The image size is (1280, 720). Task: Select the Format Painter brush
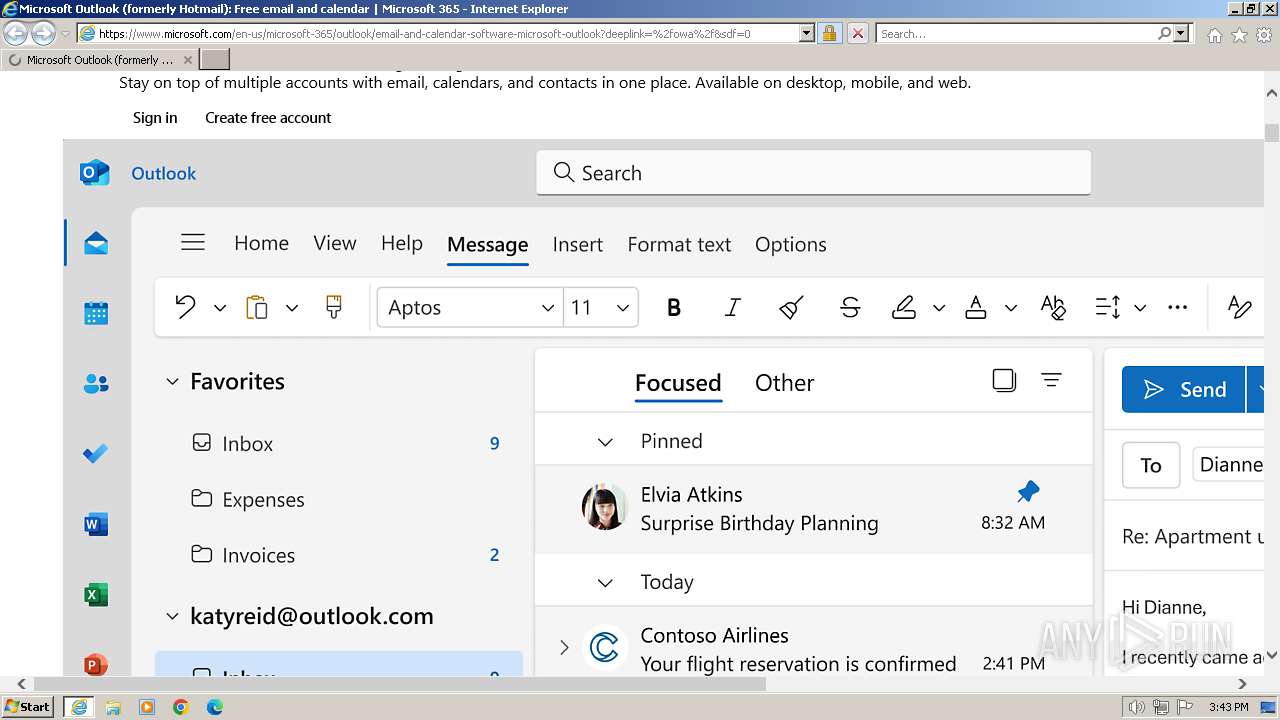click(x=334, y=307)
